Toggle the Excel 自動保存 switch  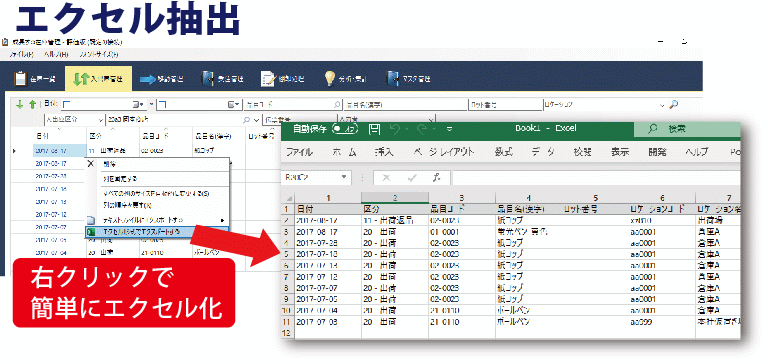(x=345, y=129)
